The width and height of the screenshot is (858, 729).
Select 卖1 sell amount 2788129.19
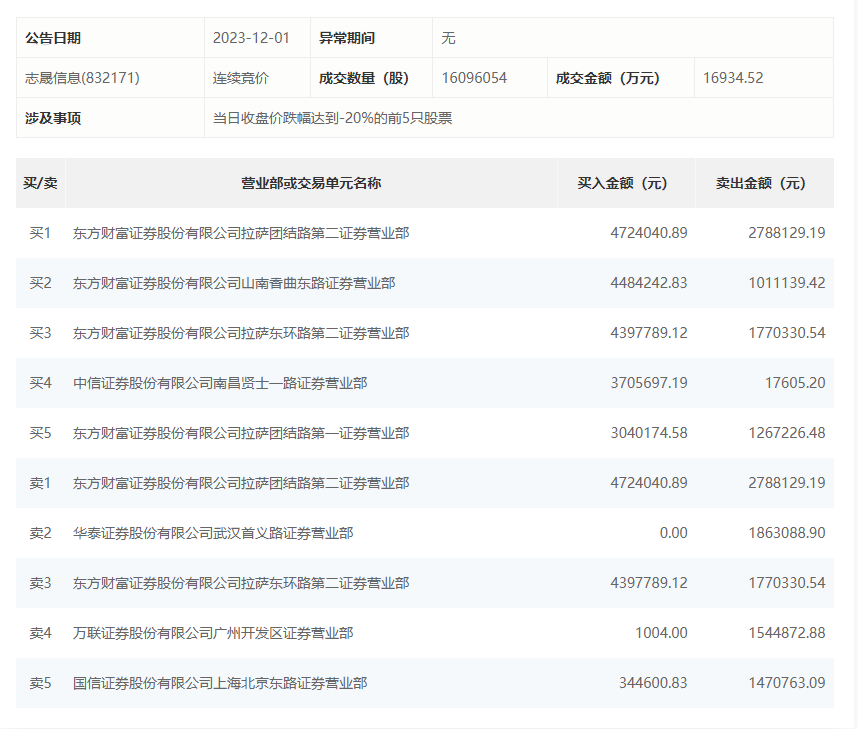pos(787,483)
